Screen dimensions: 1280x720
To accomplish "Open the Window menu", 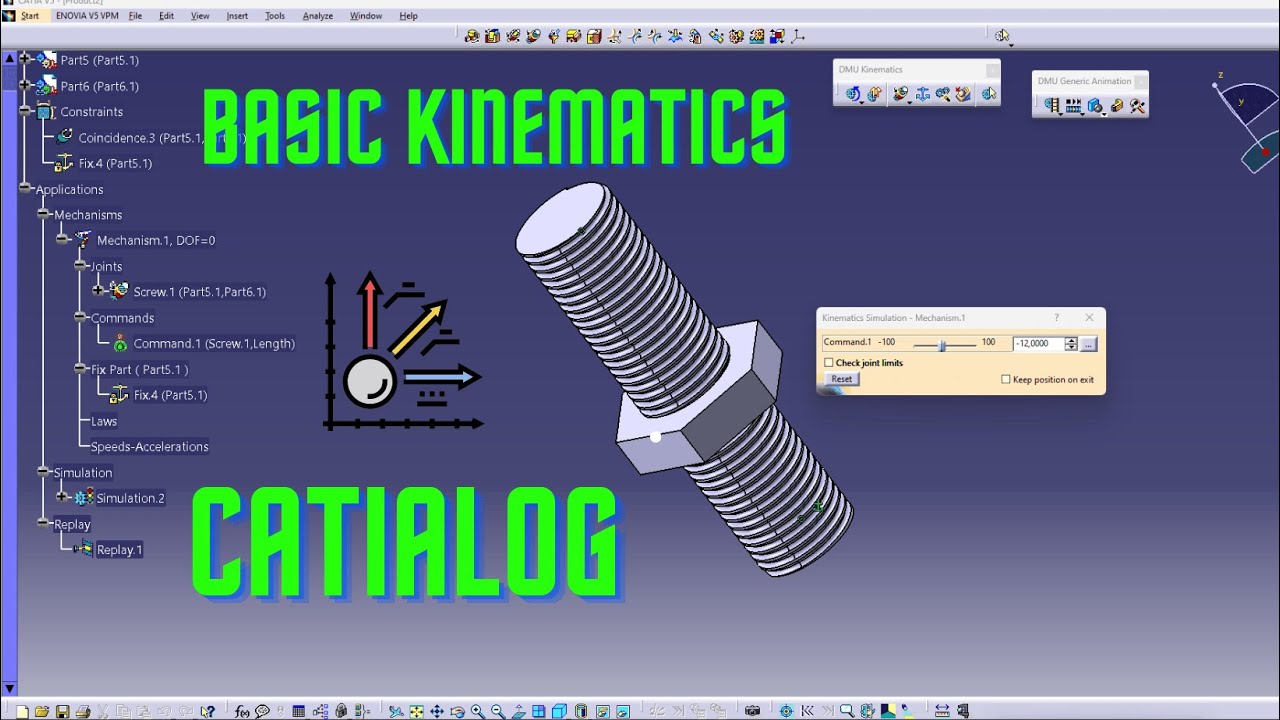I will pos(366,16).
